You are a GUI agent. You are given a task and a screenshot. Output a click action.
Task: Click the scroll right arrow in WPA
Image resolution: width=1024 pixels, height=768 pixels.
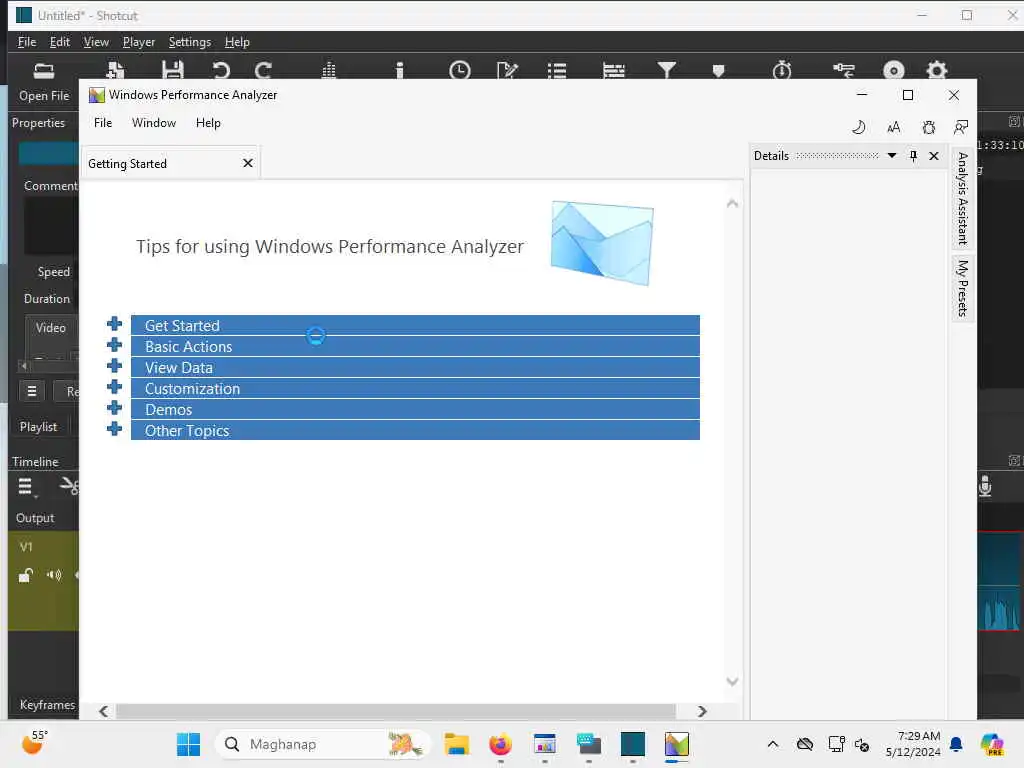click(x=702, y=711)
